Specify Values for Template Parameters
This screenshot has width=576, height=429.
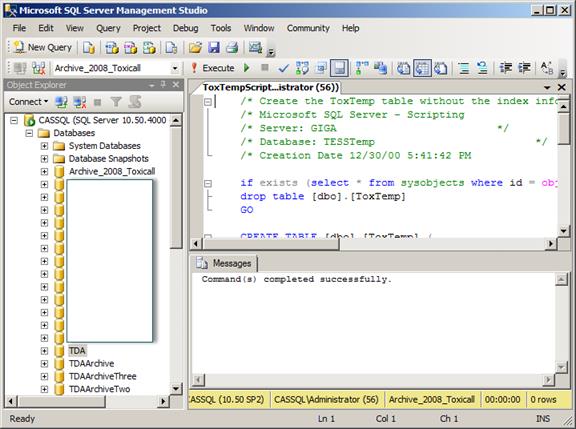547,68
